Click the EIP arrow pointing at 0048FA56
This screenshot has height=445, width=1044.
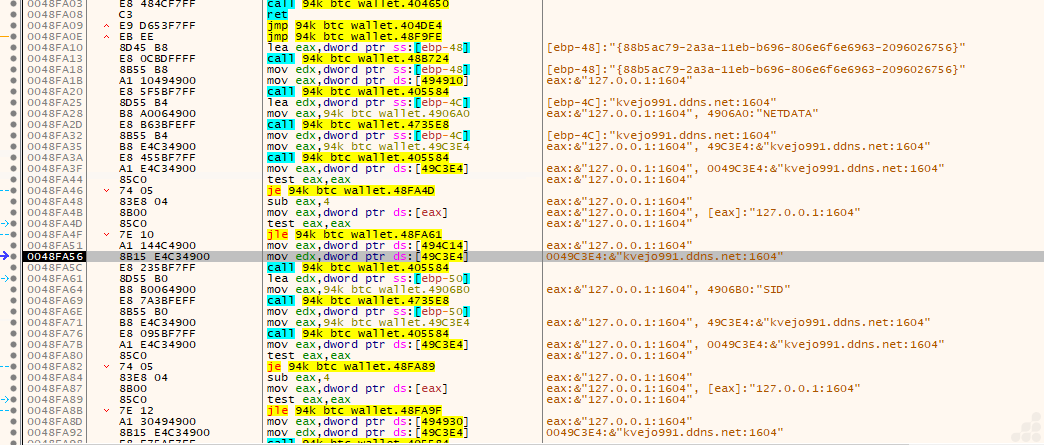(6, 257)
